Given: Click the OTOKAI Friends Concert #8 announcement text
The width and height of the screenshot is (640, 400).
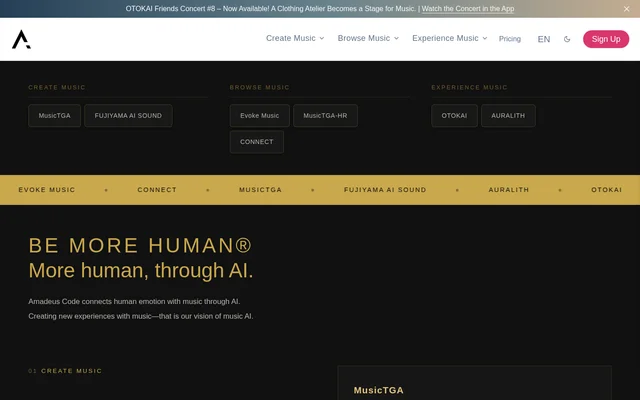Looking at the screenshot, I should click(271, 9).
